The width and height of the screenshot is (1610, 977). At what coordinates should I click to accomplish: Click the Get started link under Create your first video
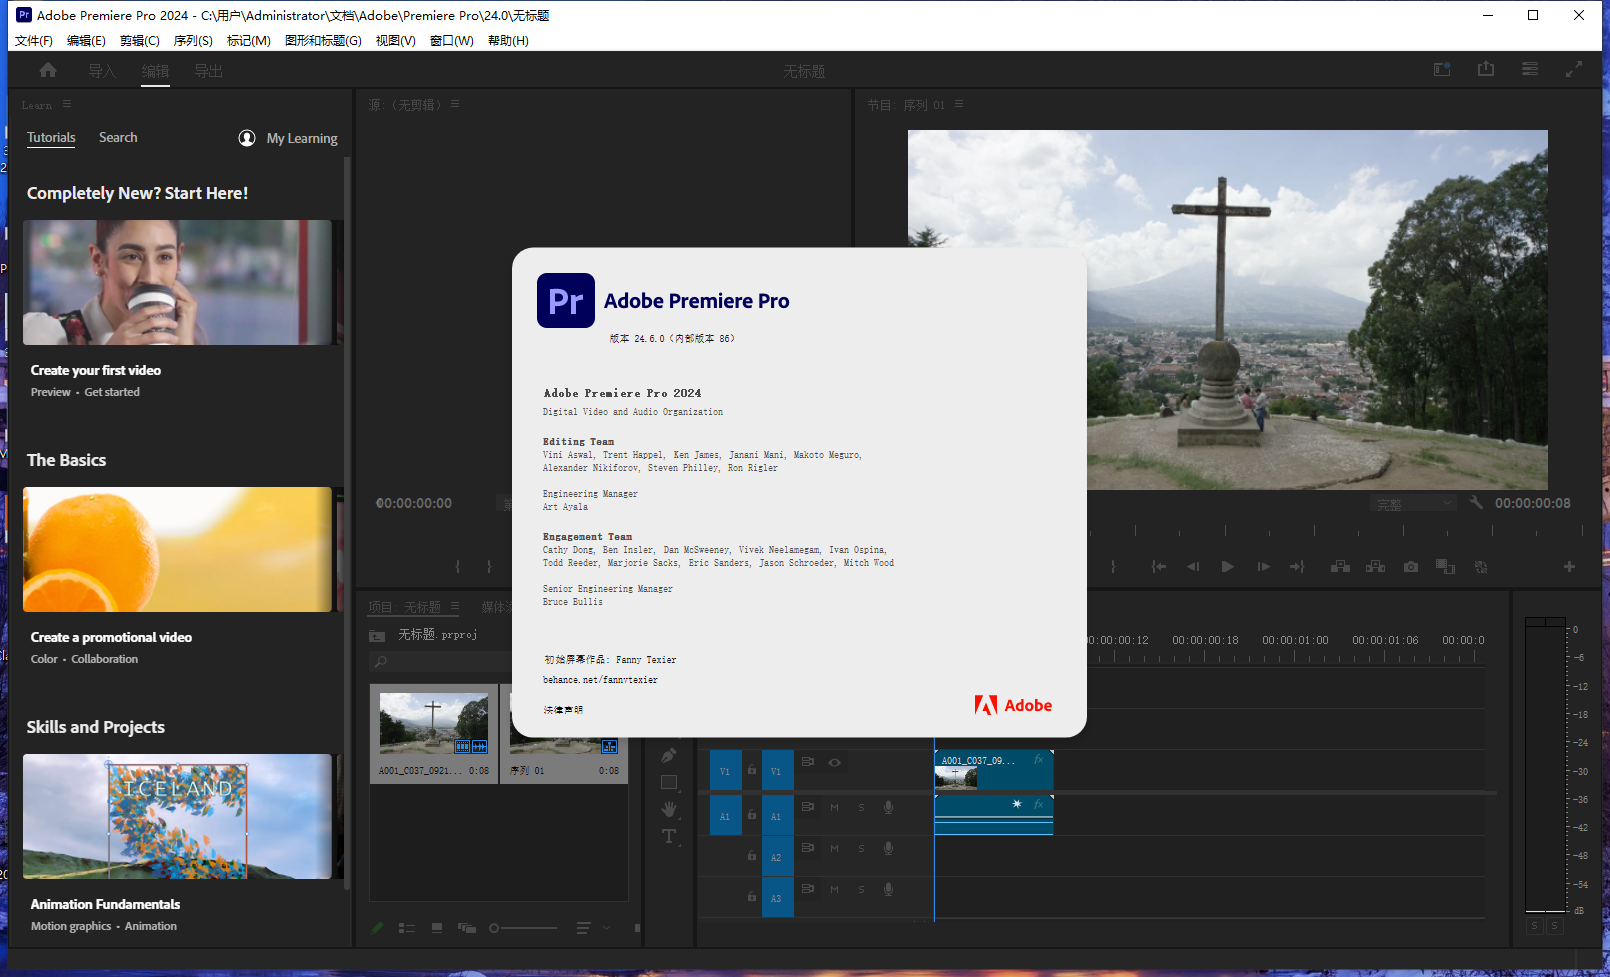tap(112, 392)
